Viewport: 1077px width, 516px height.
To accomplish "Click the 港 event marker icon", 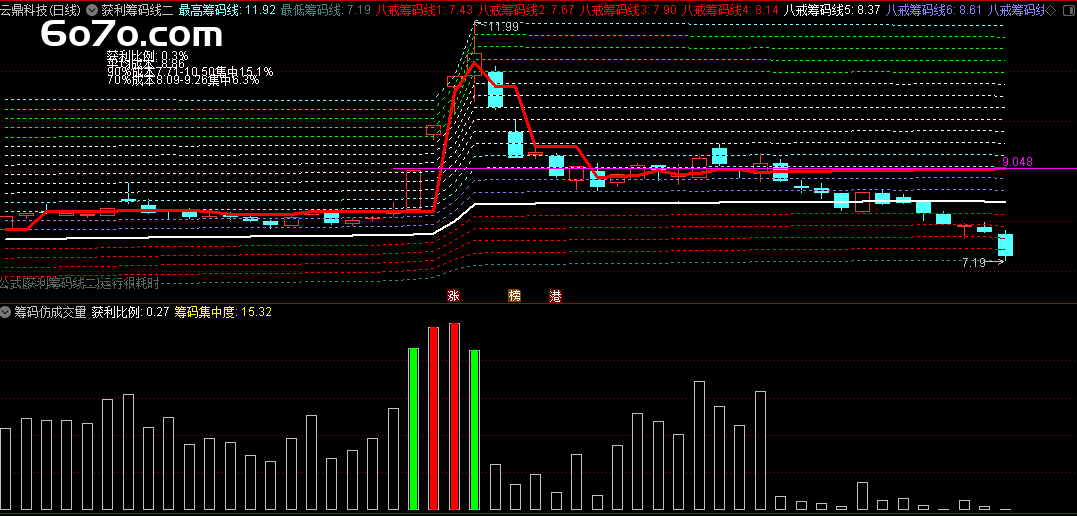I will coord(555,296).
